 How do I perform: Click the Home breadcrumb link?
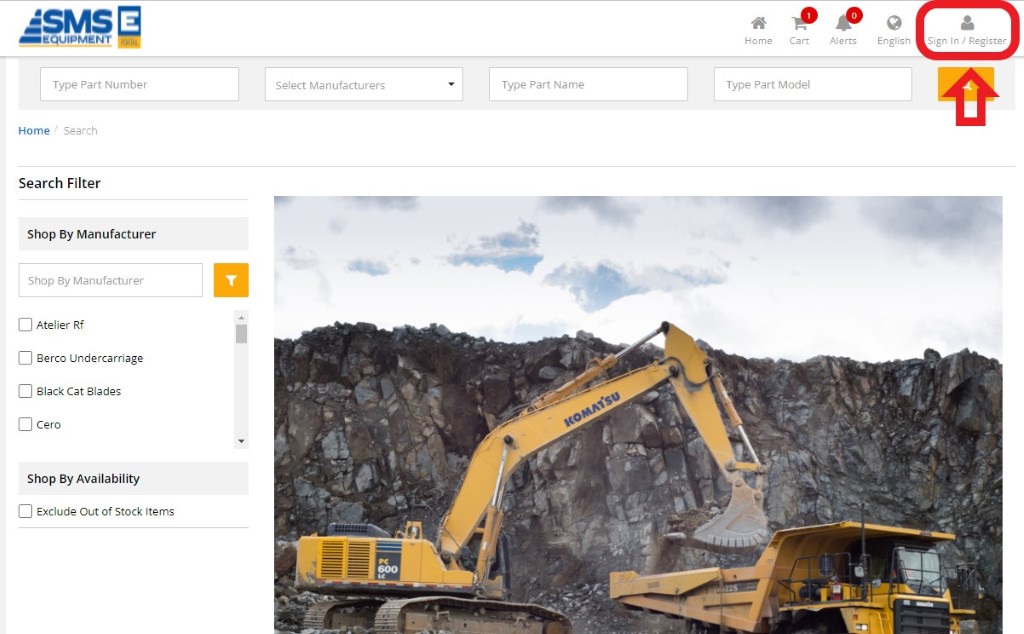[x=34, y=131]
